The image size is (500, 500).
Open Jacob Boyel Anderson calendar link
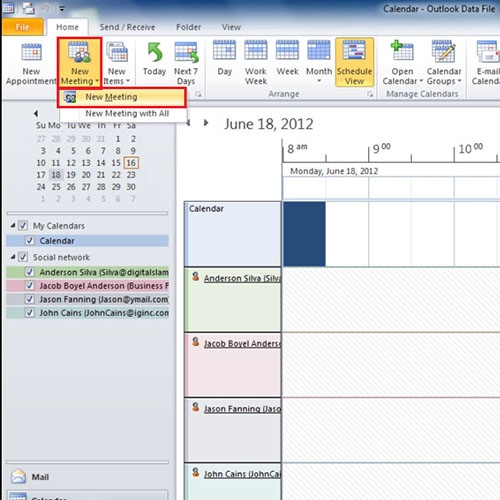coord(242,344)
